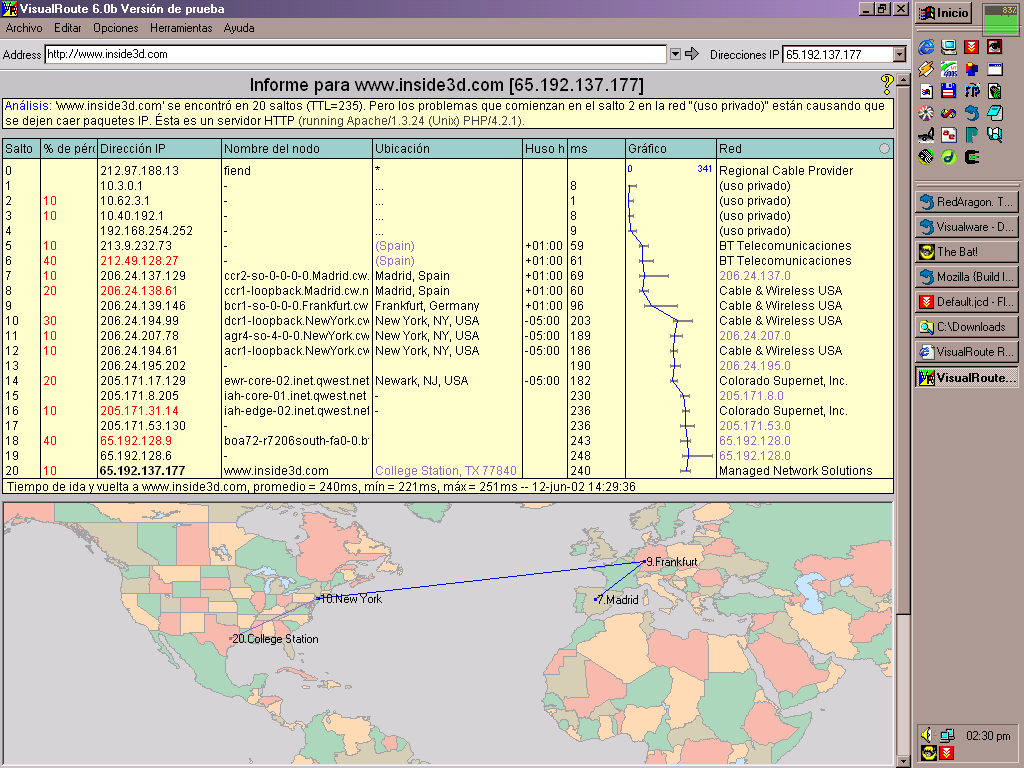Click the Ubicación column header
Screen dimensions: 1024x768
[x=447, y=149]
